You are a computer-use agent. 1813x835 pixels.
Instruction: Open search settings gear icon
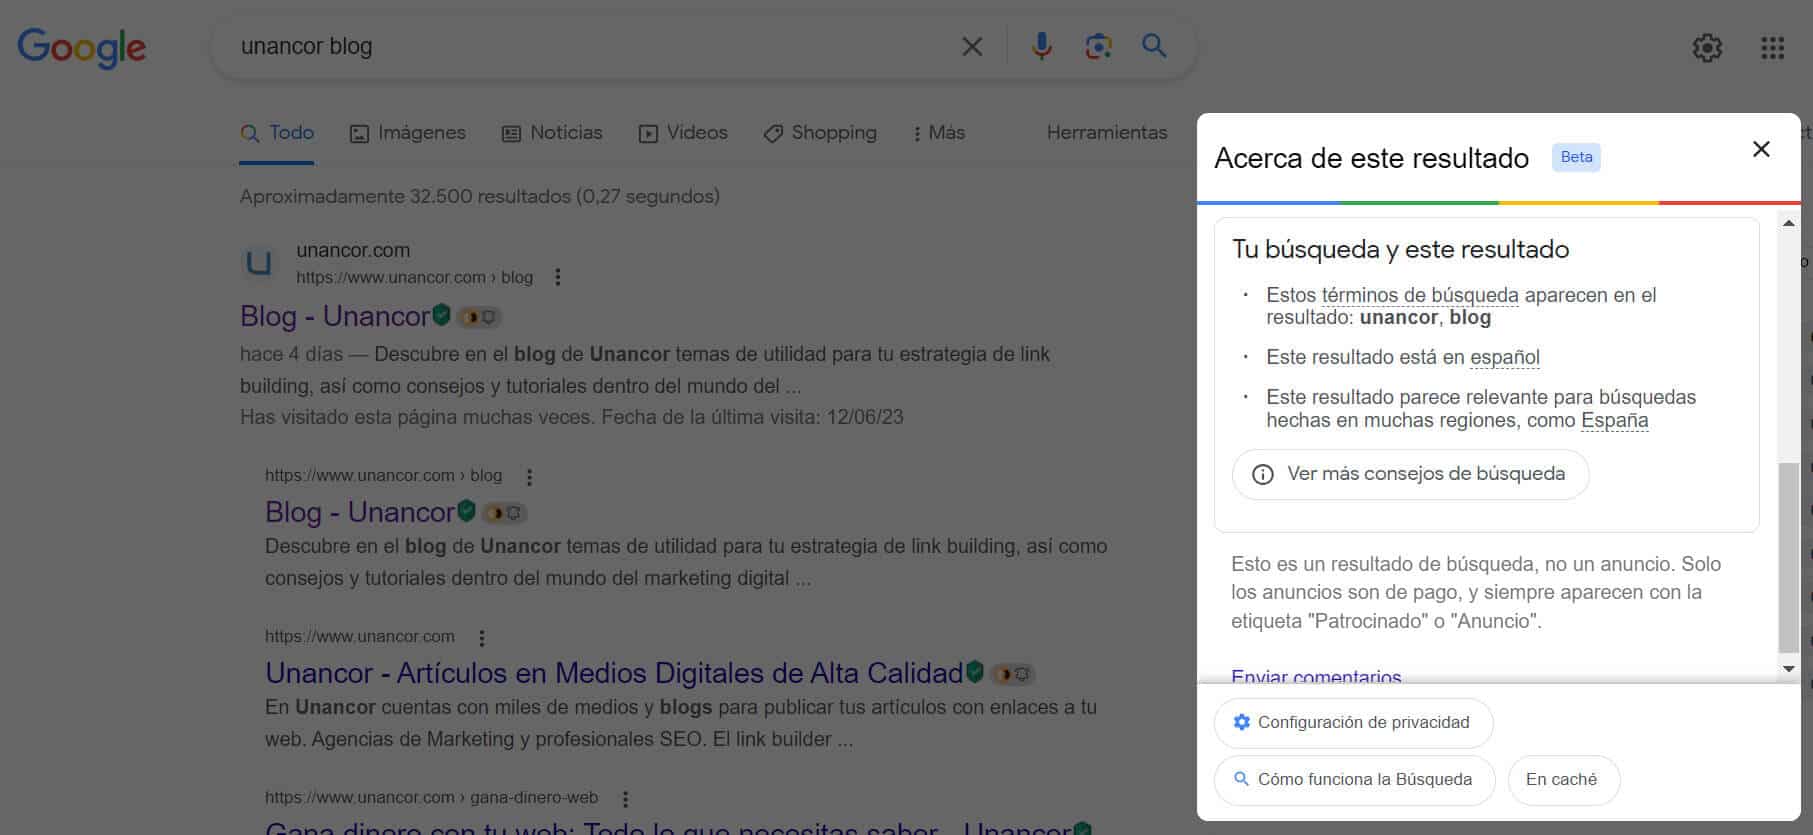[1707, 47]
